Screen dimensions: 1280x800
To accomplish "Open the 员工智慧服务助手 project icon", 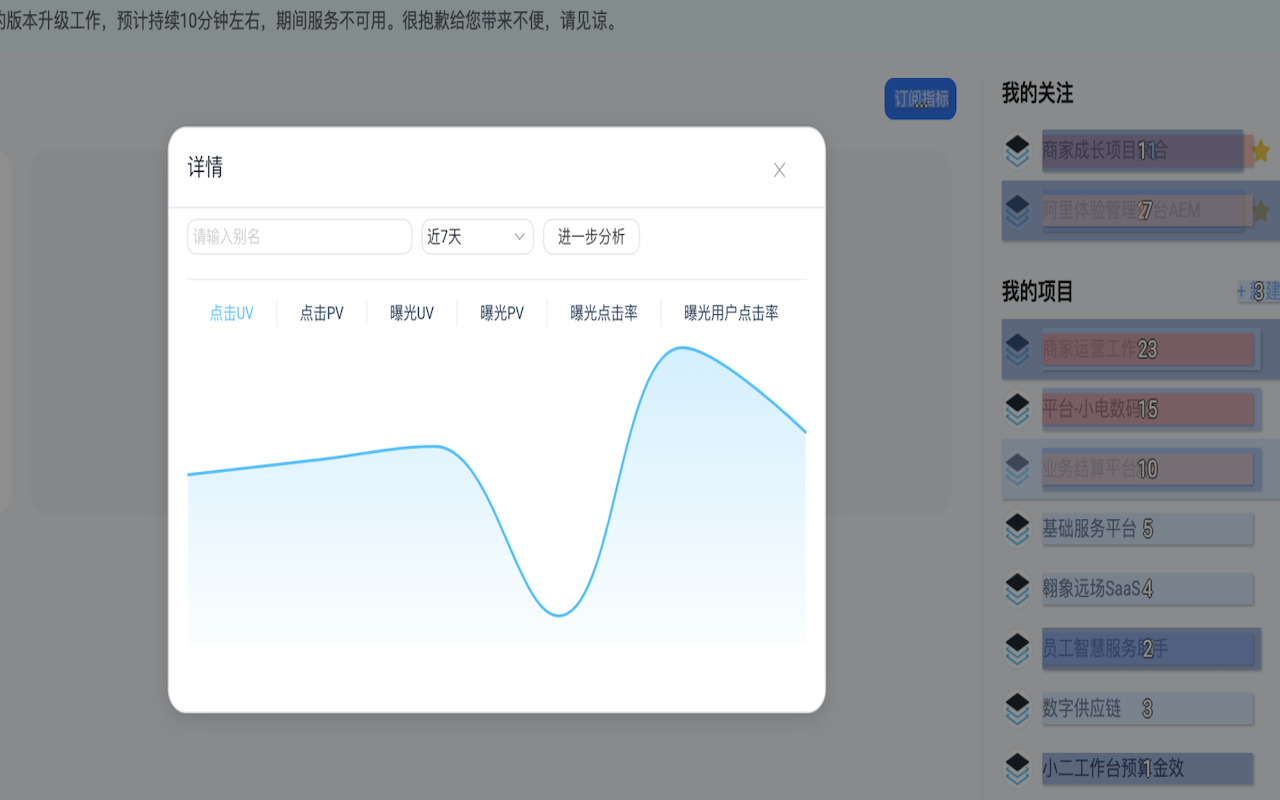I will click(1017, 649).
